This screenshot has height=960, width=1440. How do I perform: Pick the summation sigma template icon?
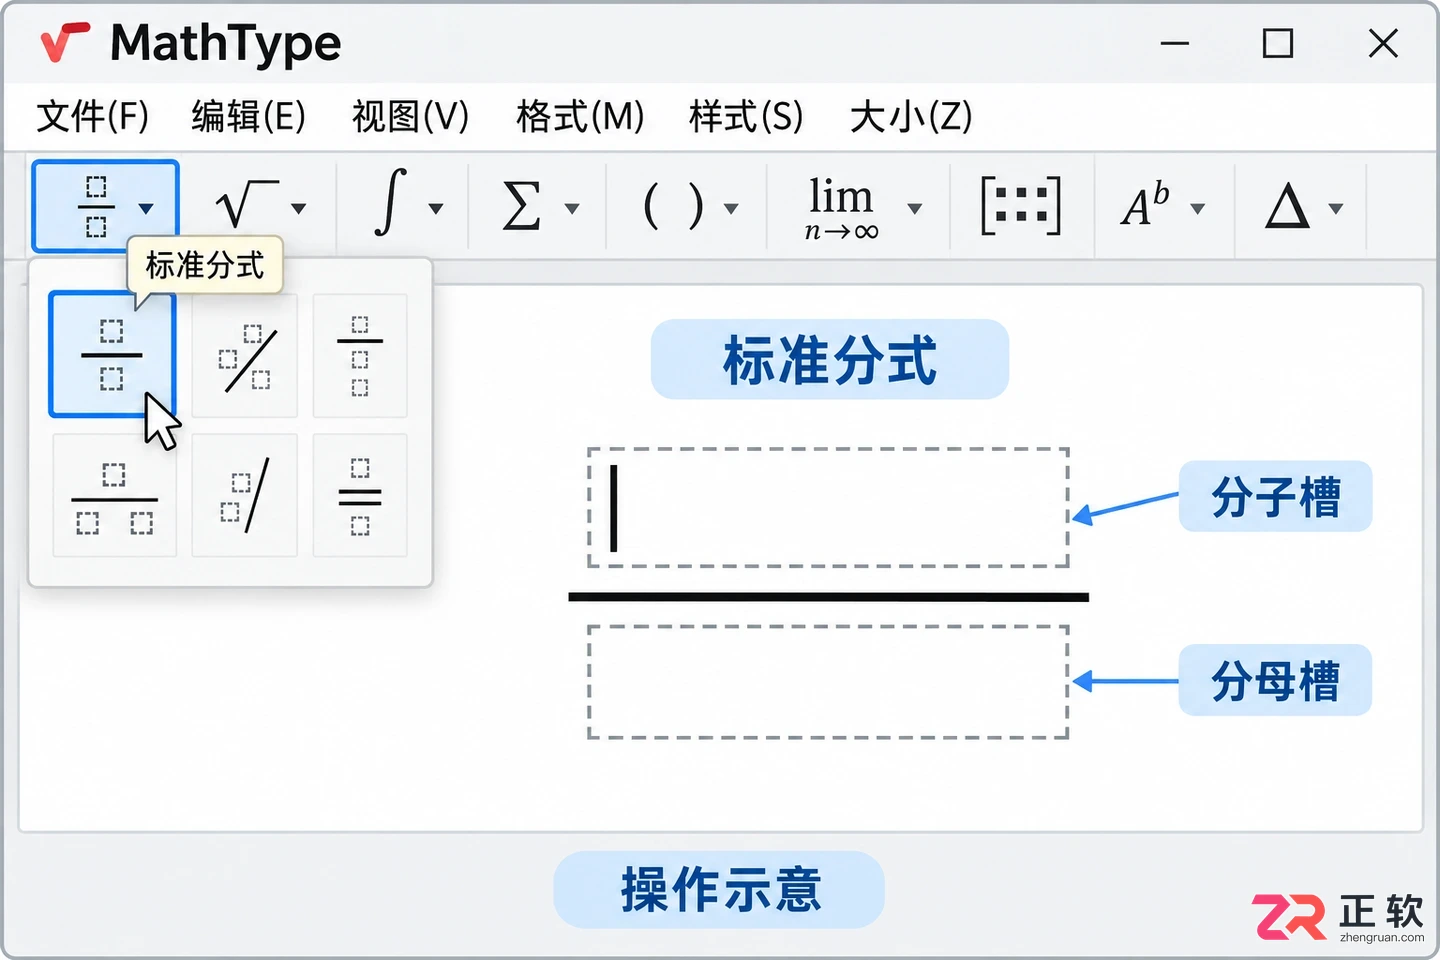point(521,206)
